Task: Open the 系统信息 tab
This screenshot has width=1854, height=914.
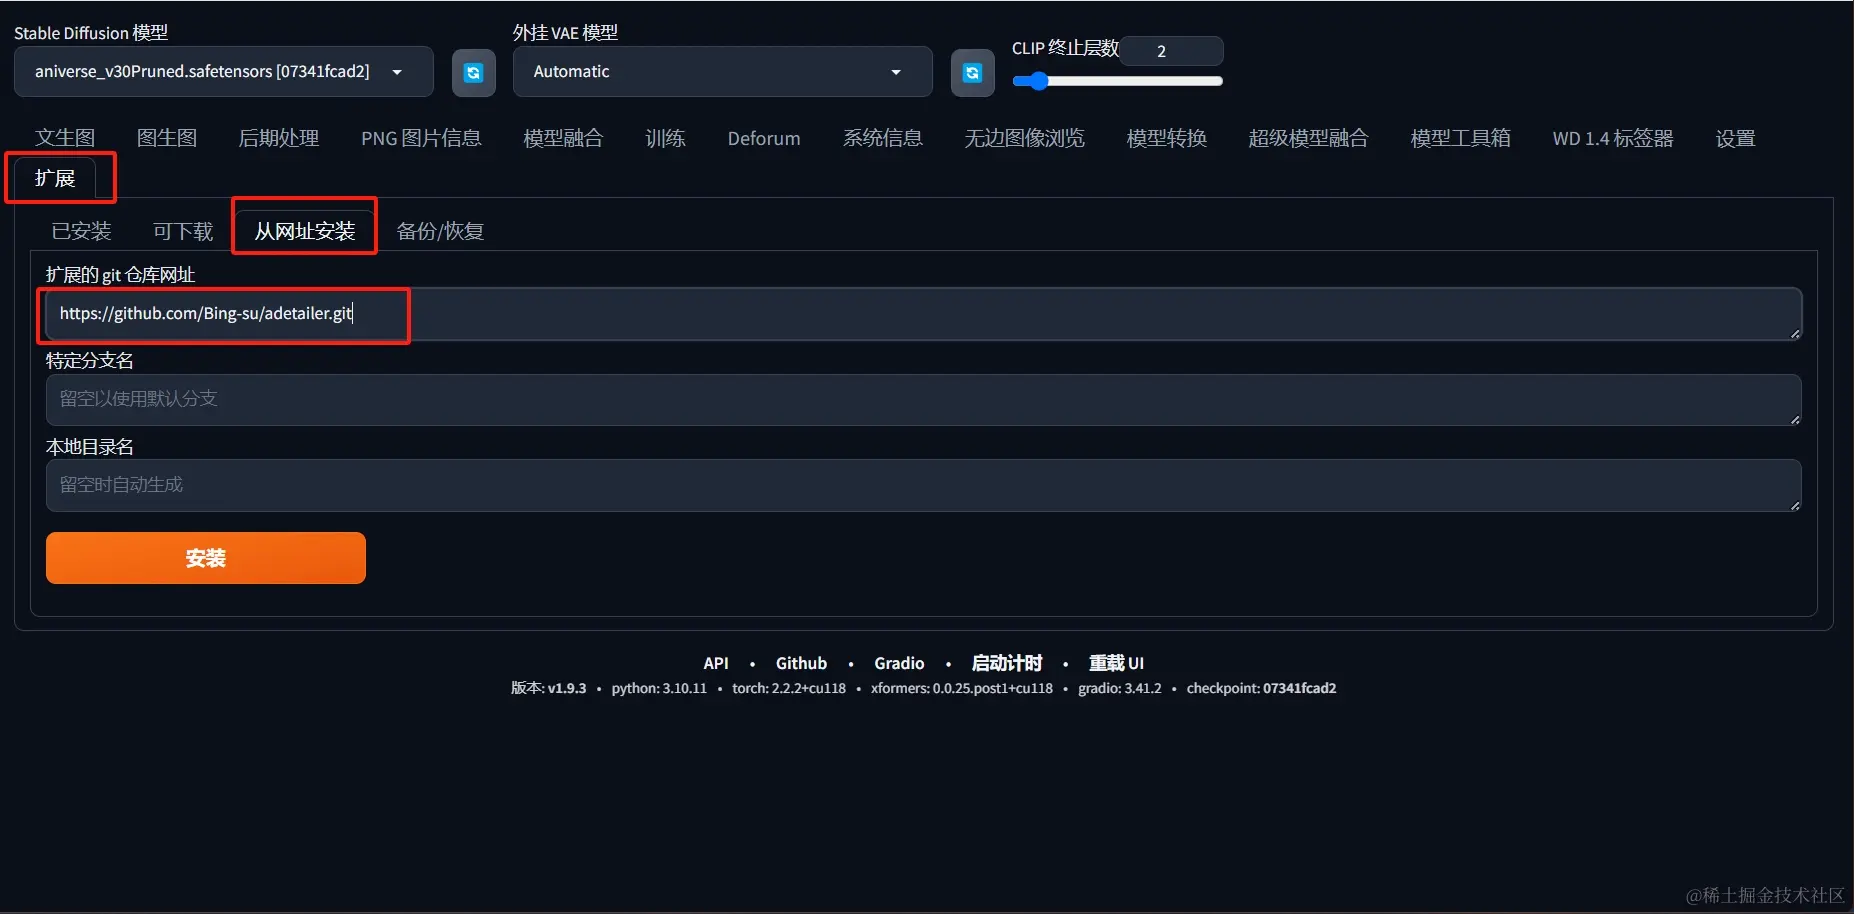Action: pos(883,138)
